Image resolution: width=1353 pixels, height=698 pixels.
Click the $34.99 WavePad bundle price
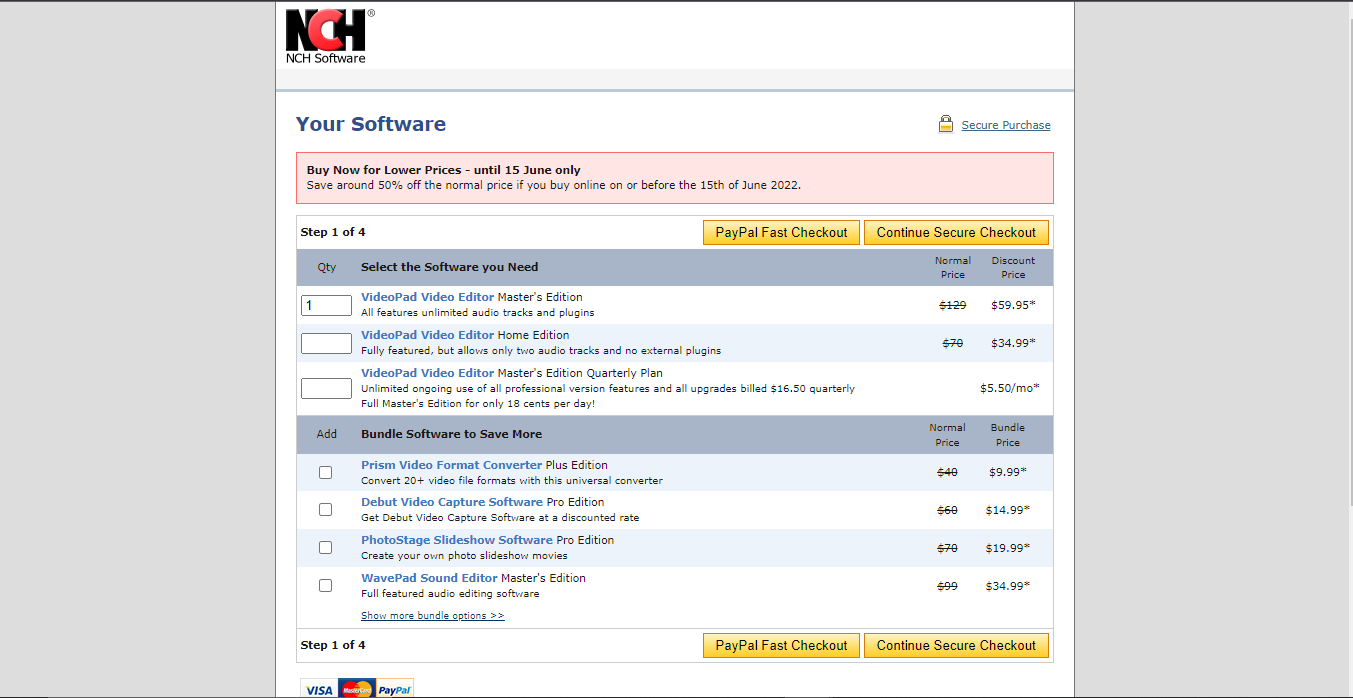(1007, 586)
